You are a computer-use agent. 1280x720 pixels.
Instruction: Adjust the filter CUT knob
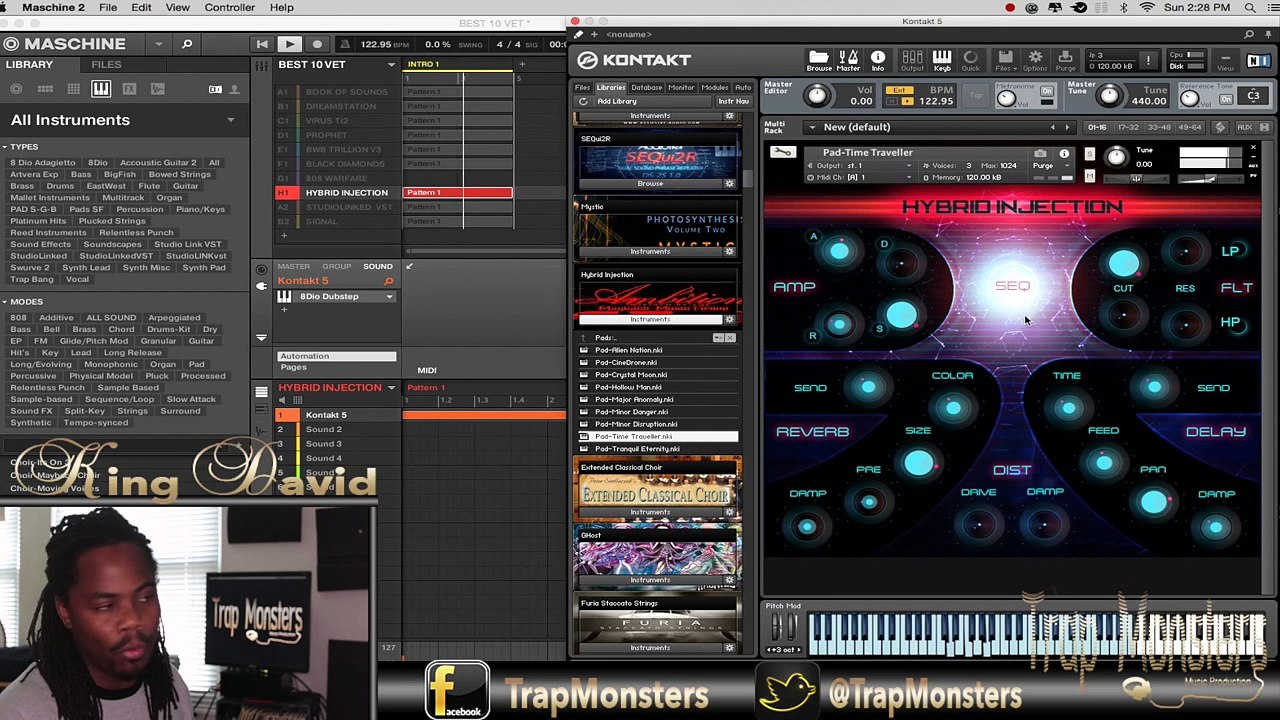(x=1123, y=264)
